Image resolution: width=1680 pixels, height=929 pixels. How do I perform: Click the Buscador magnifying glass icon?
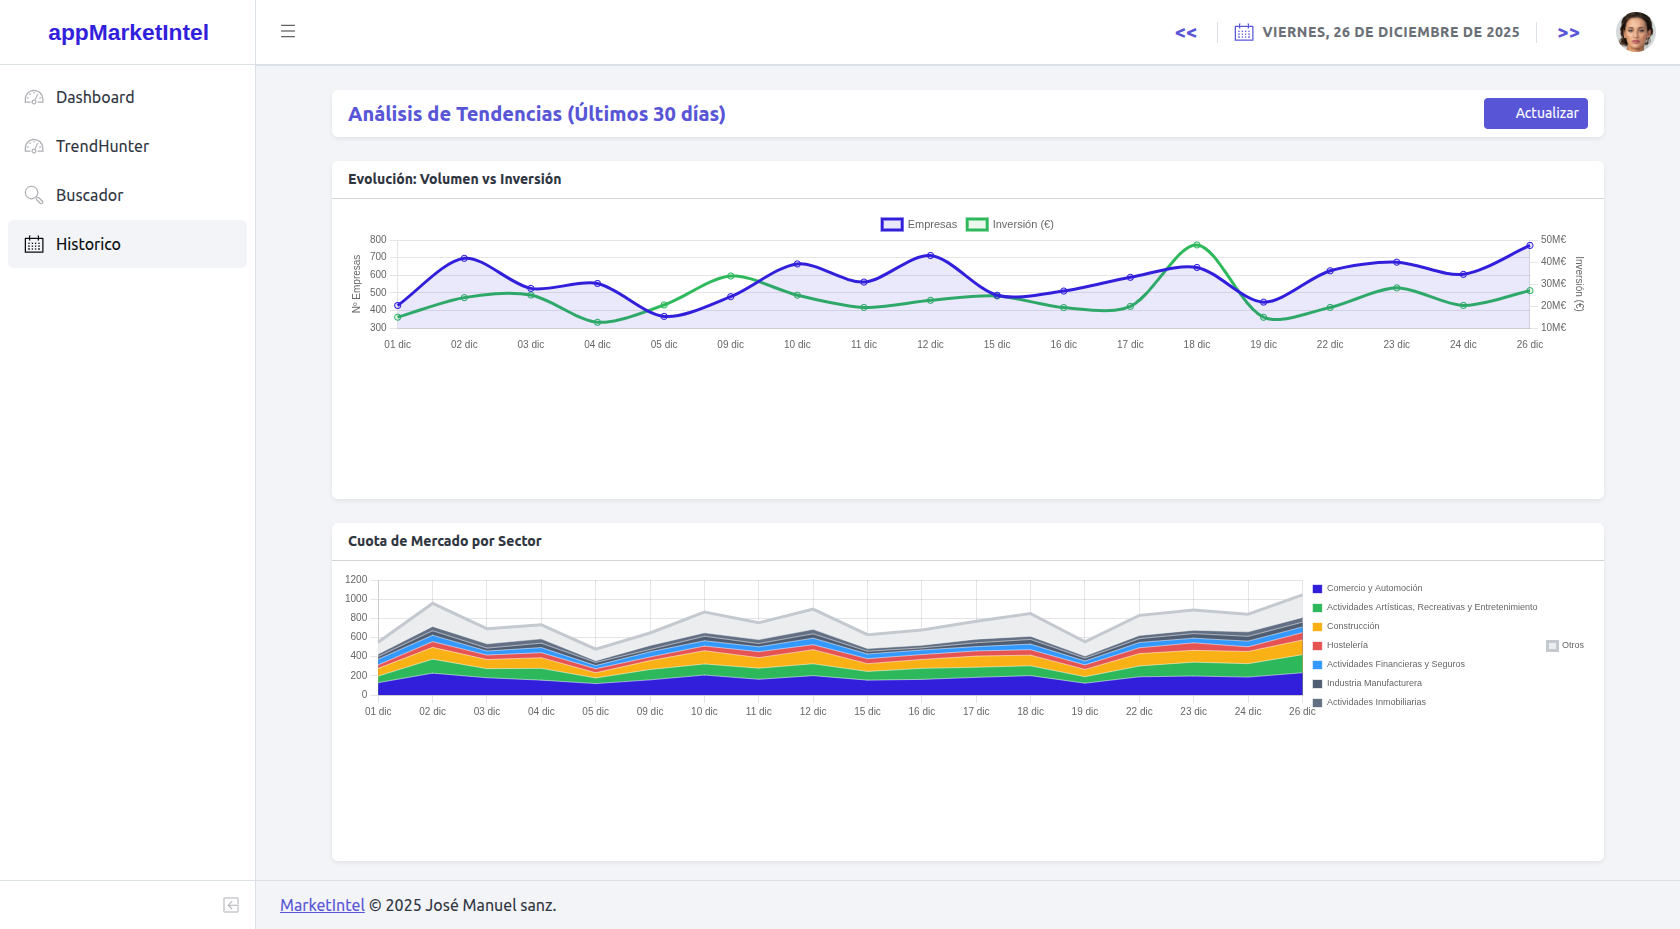pos(33,195)
